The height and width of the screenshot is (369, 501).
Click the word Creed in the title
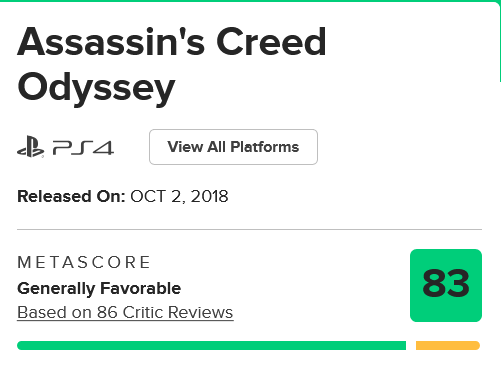271,42
